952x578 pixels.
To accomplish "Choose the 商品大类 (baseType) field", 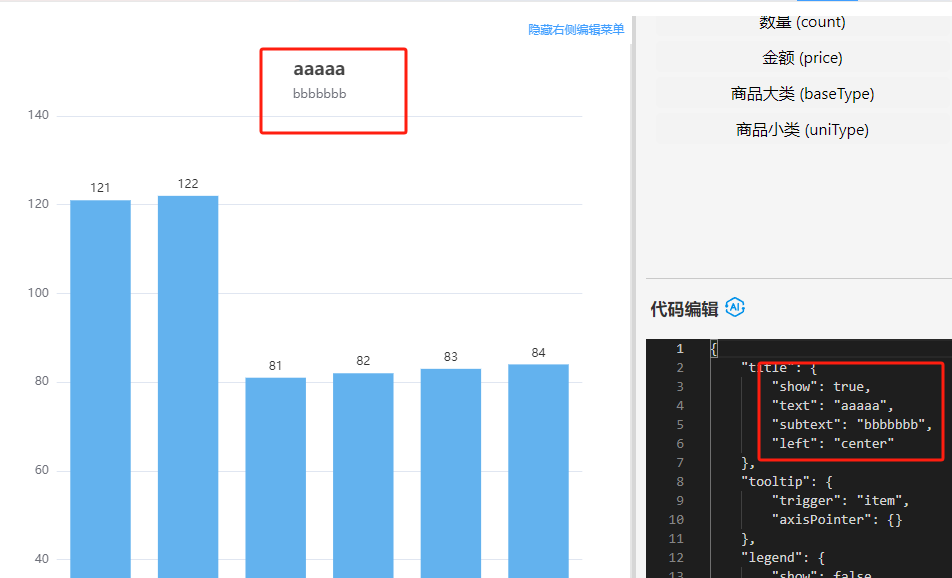I will [802, 94].
